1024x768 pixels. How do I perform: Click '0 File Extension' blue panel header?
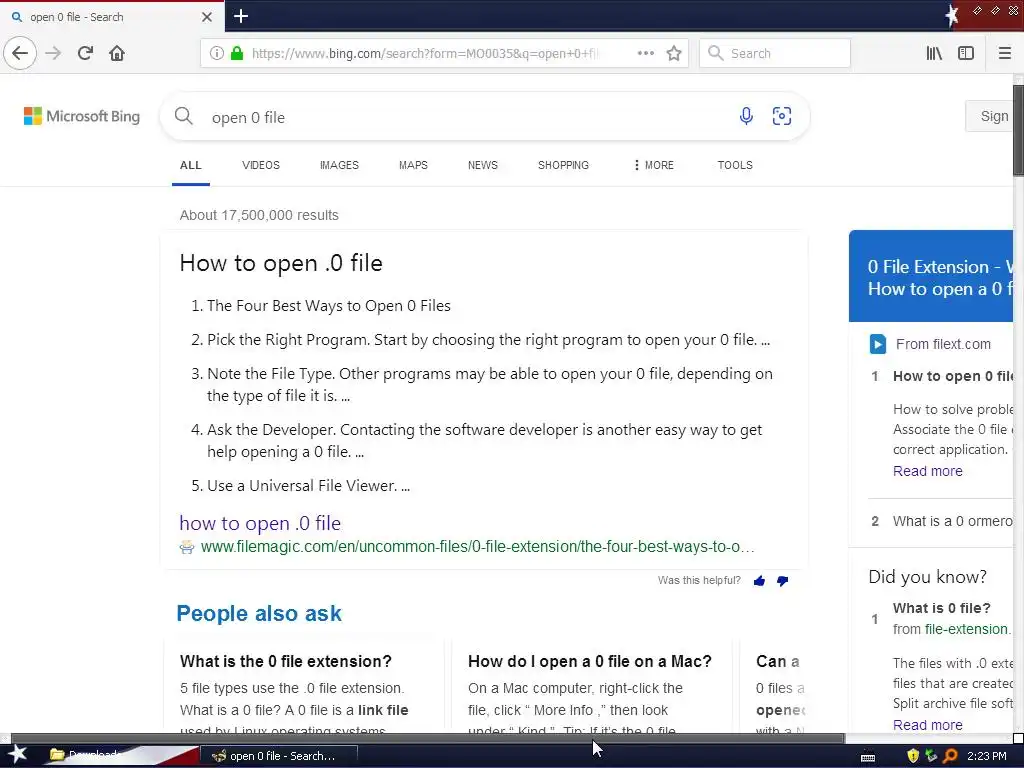pyautogui.click(x=931, y=276)
